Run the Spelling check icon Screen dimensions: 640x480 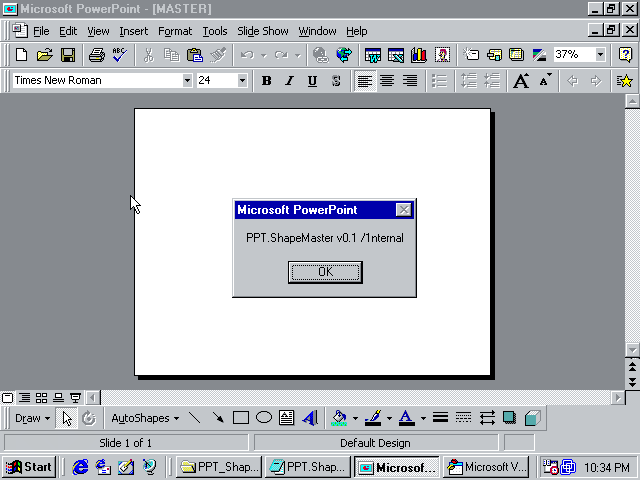coord(120,55)
